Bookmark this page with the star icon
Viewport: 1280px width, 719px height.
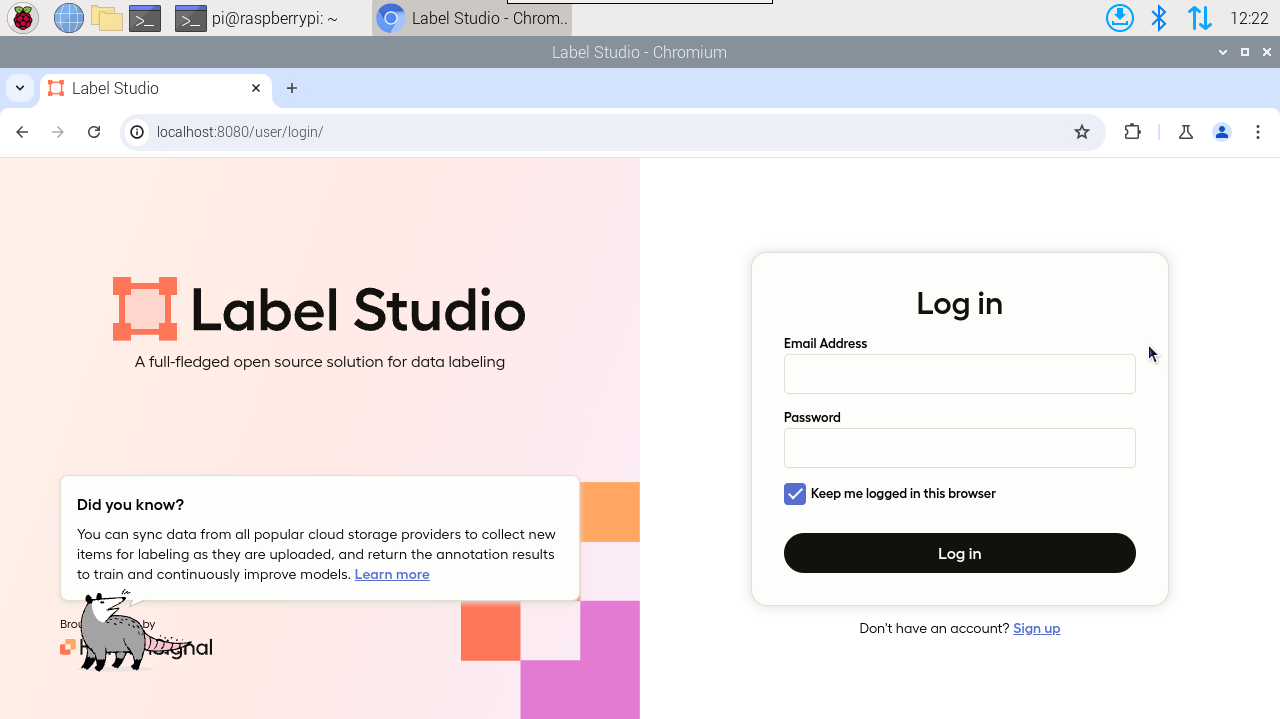1082,132
